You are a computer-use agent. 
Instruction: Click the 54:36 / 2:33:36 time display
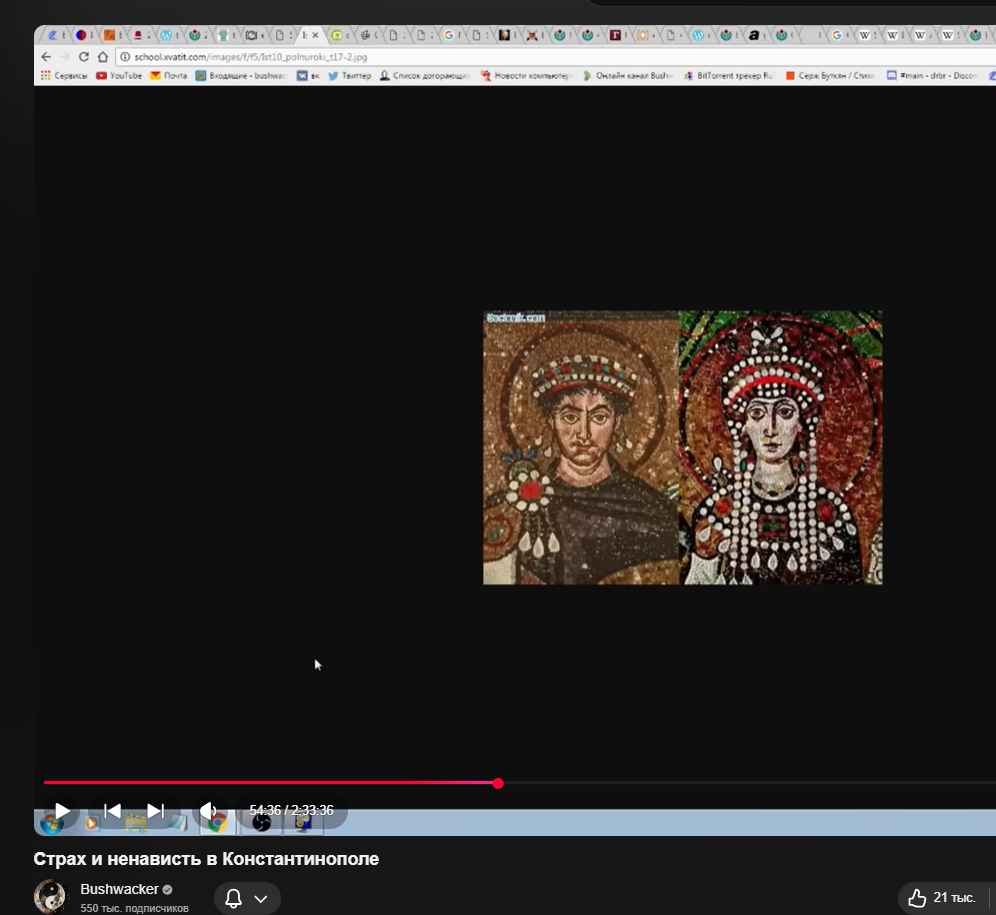tap(291, 810)
